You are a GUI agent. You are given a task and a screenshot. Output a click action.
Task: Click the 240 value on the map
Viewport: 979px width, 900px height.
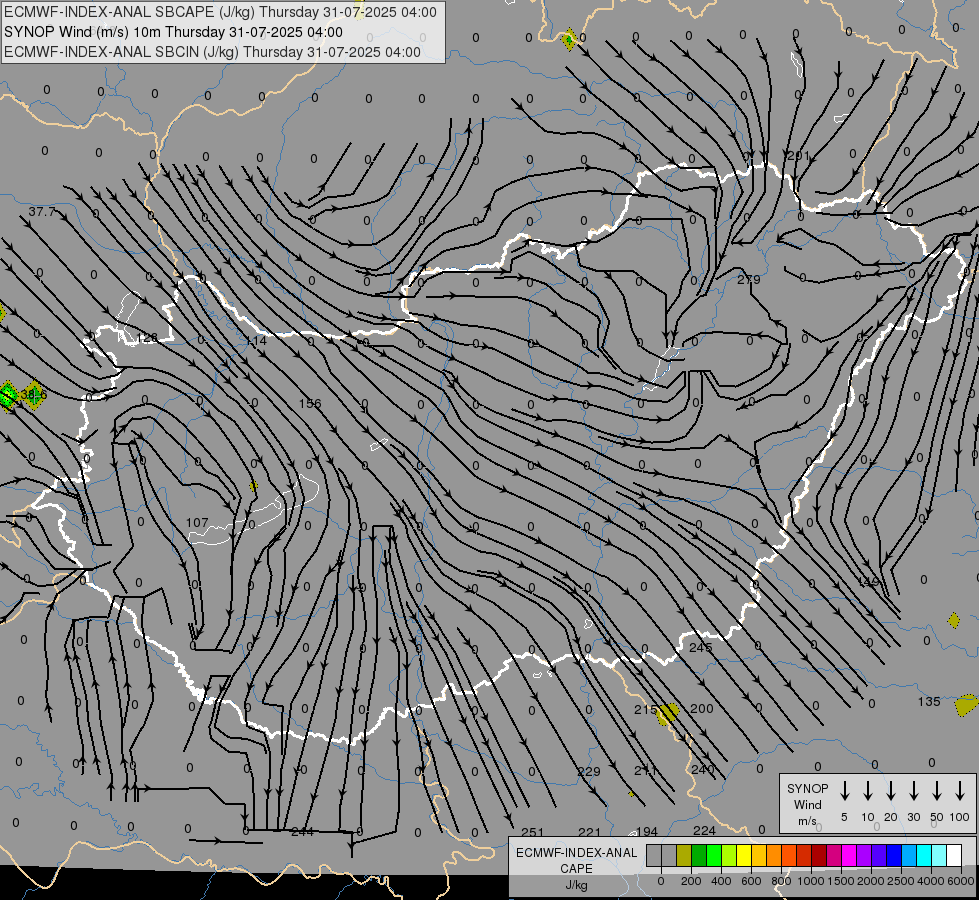[x=702, y=769]
